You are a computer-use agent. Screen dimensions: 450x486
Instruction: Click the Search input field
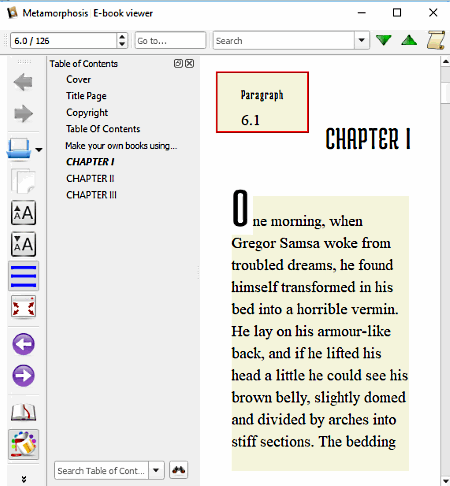(x=283, y=40)
